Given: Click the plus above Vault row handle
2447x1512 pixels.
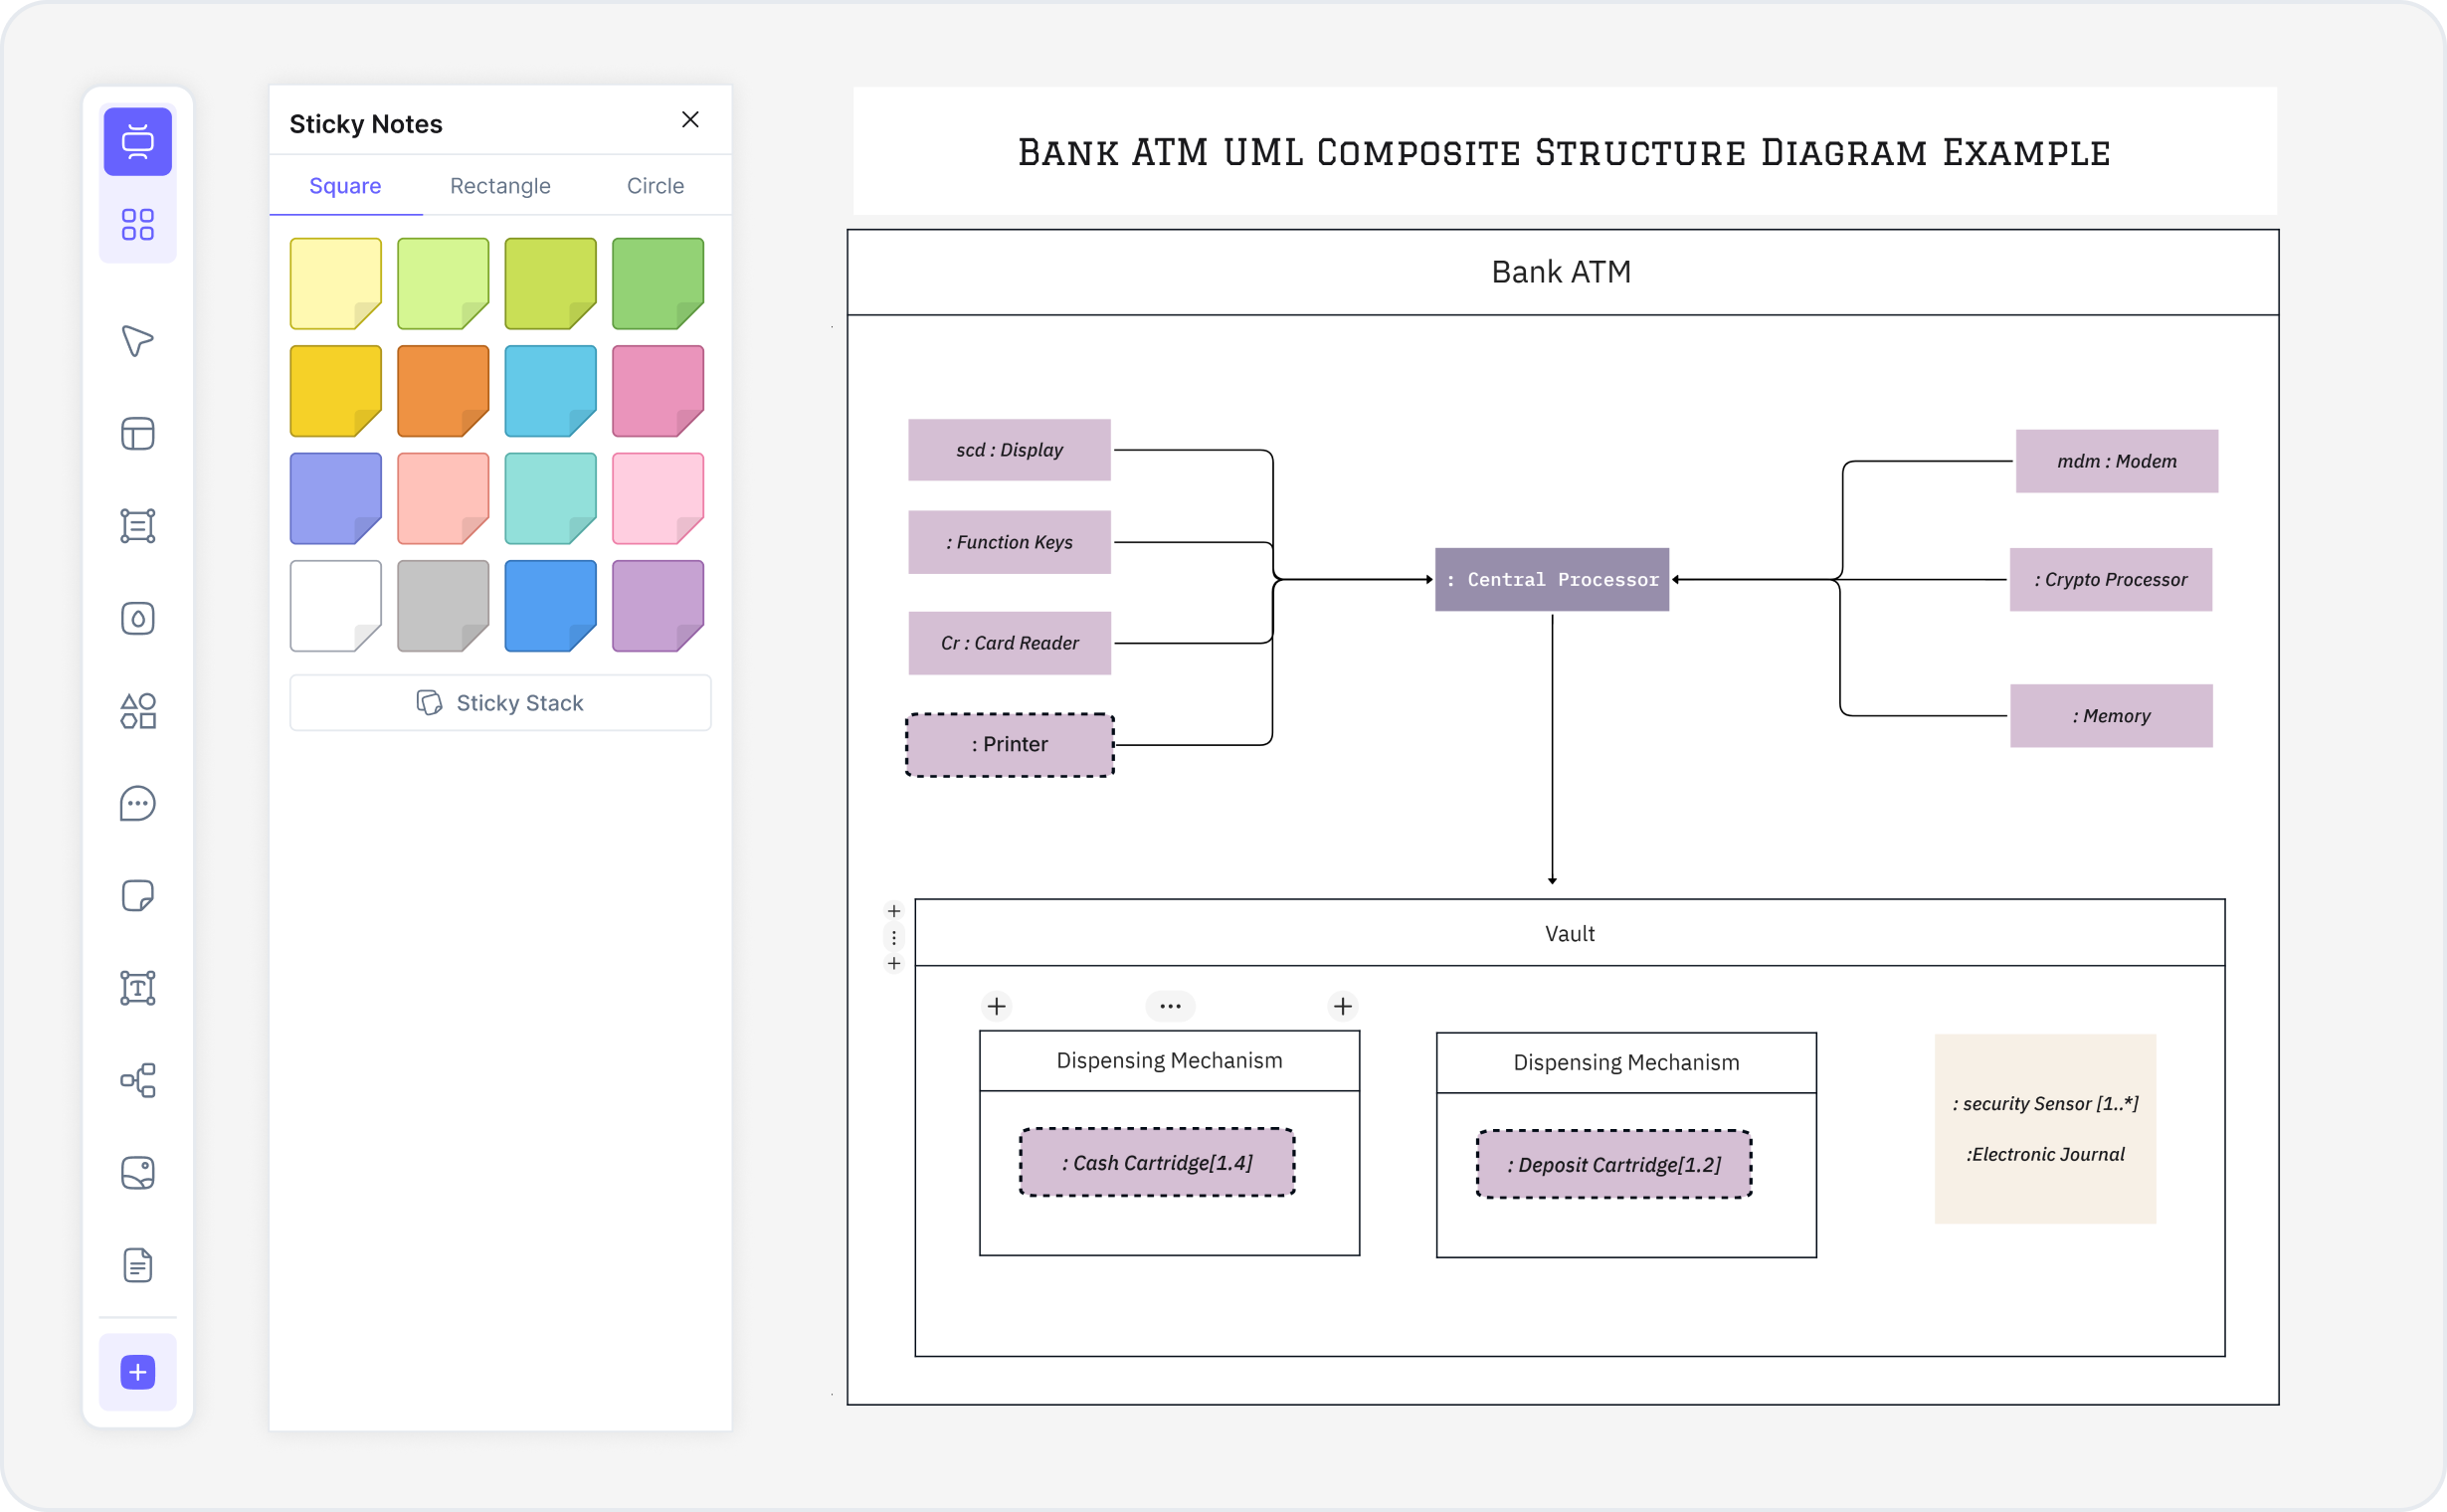Looking at the screenshot, I should point(894,911).
